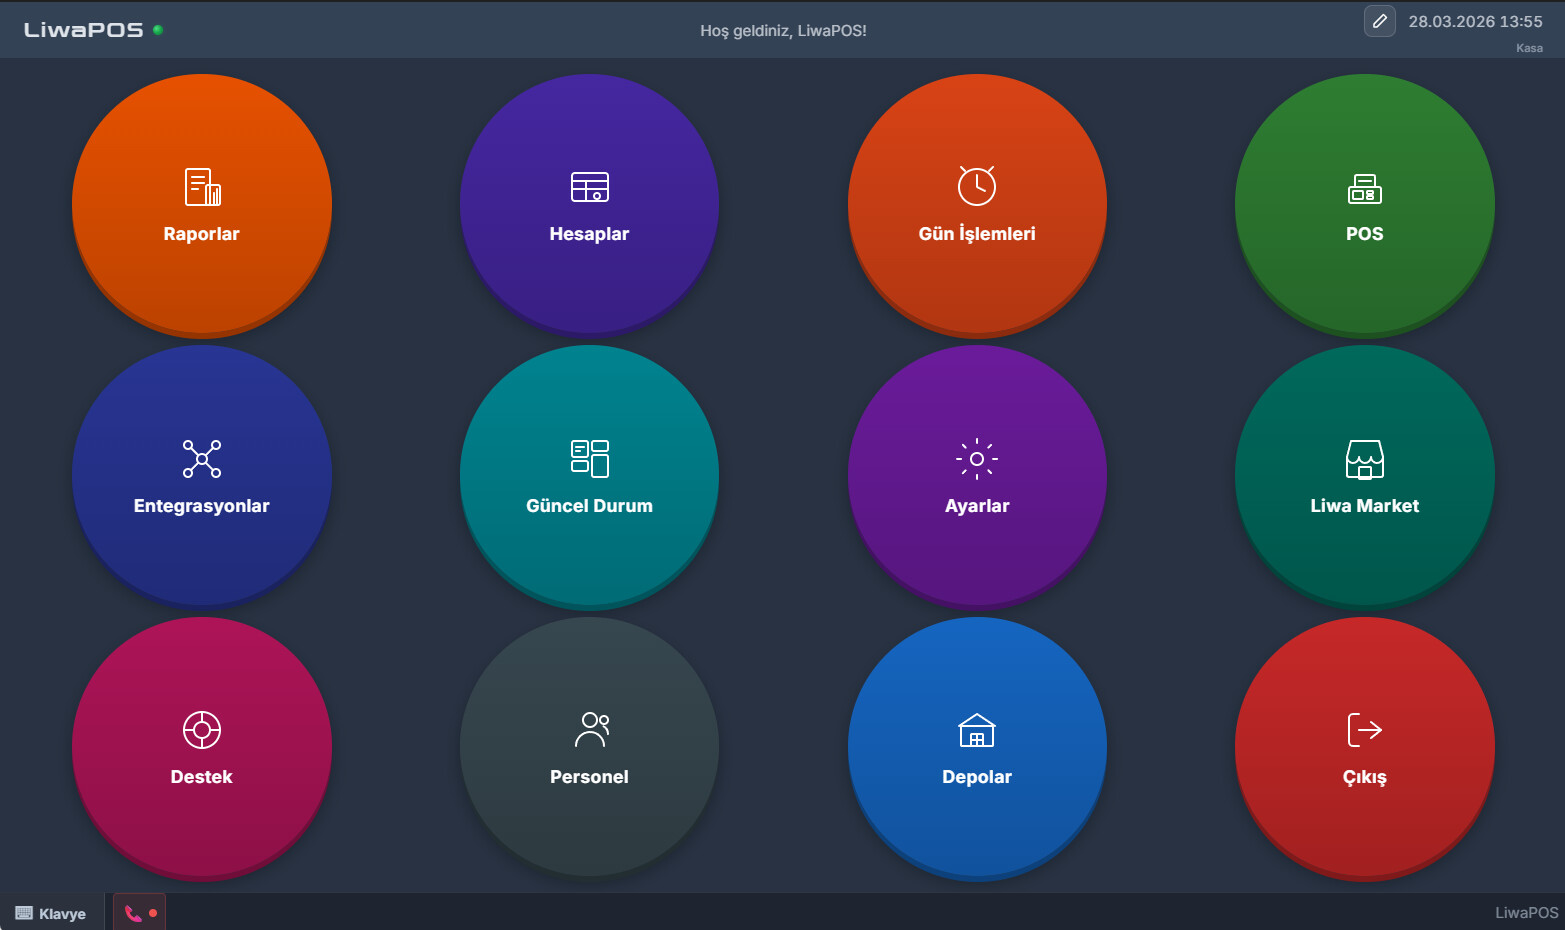Open the Depolar warehouse tile

[977, 748]
